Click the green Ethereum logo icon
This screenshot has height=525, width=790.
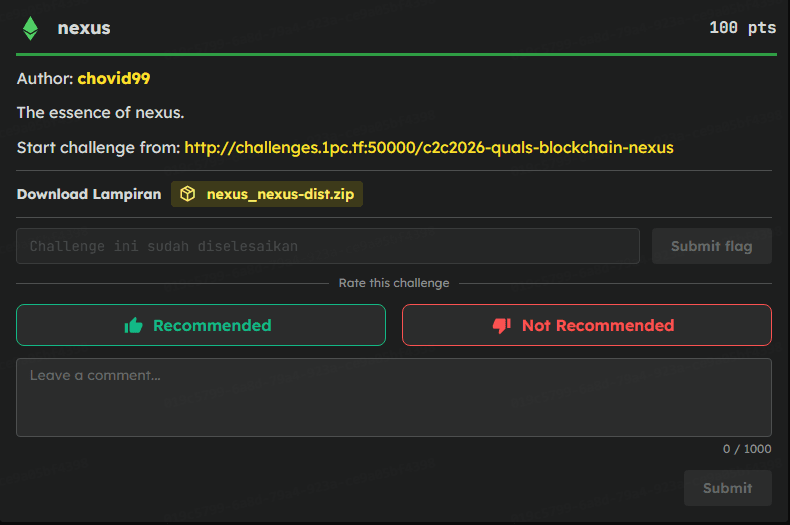point(30,28)
